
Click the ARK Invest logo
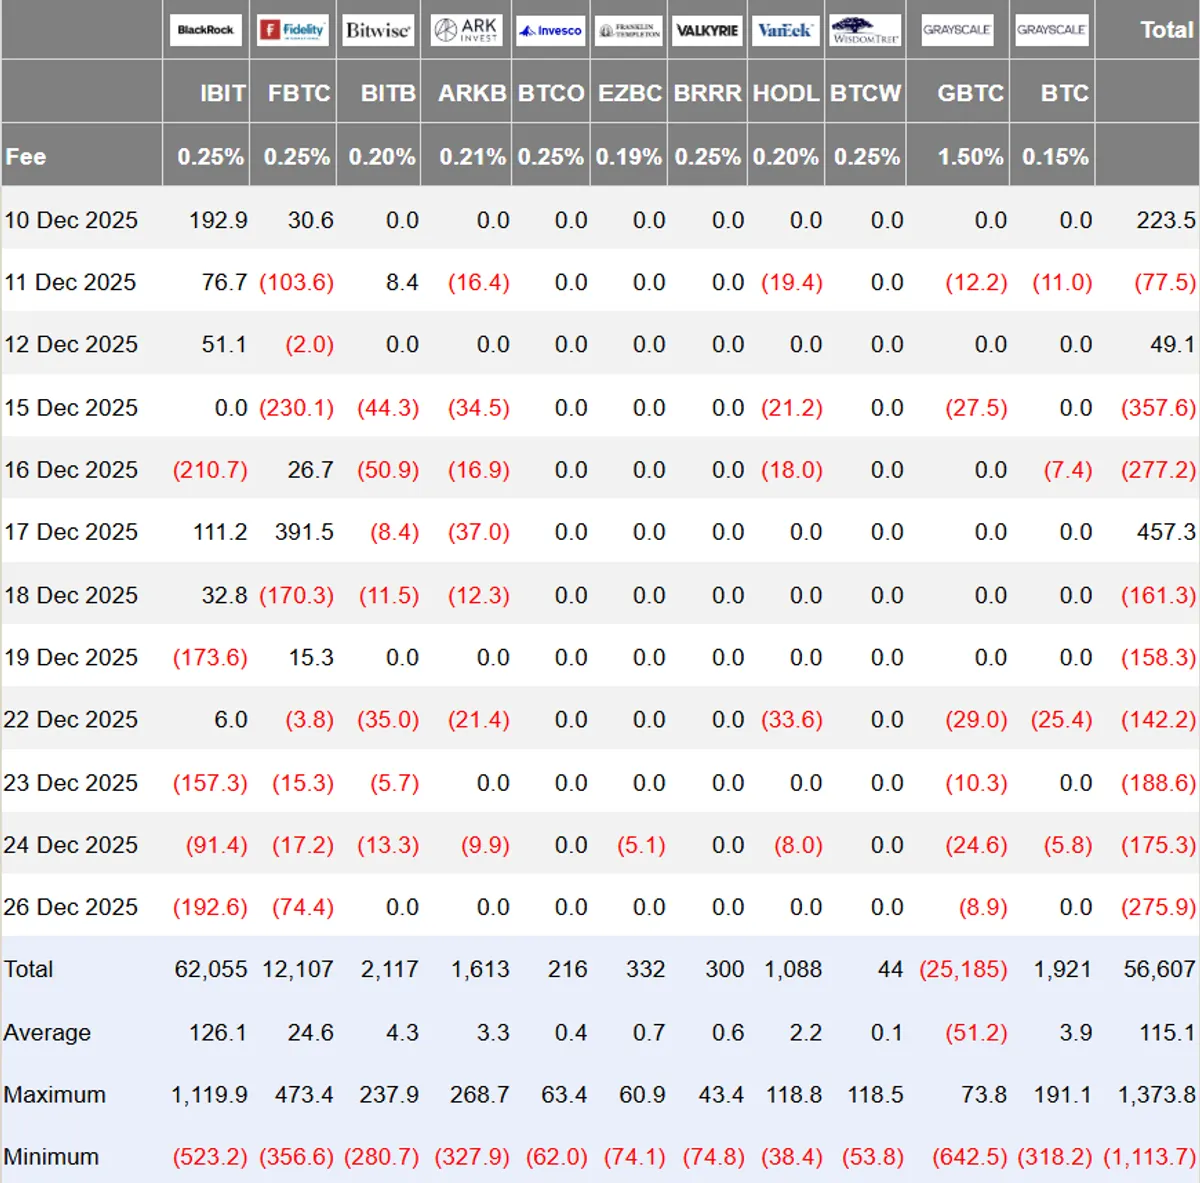[x=465, y=30]
